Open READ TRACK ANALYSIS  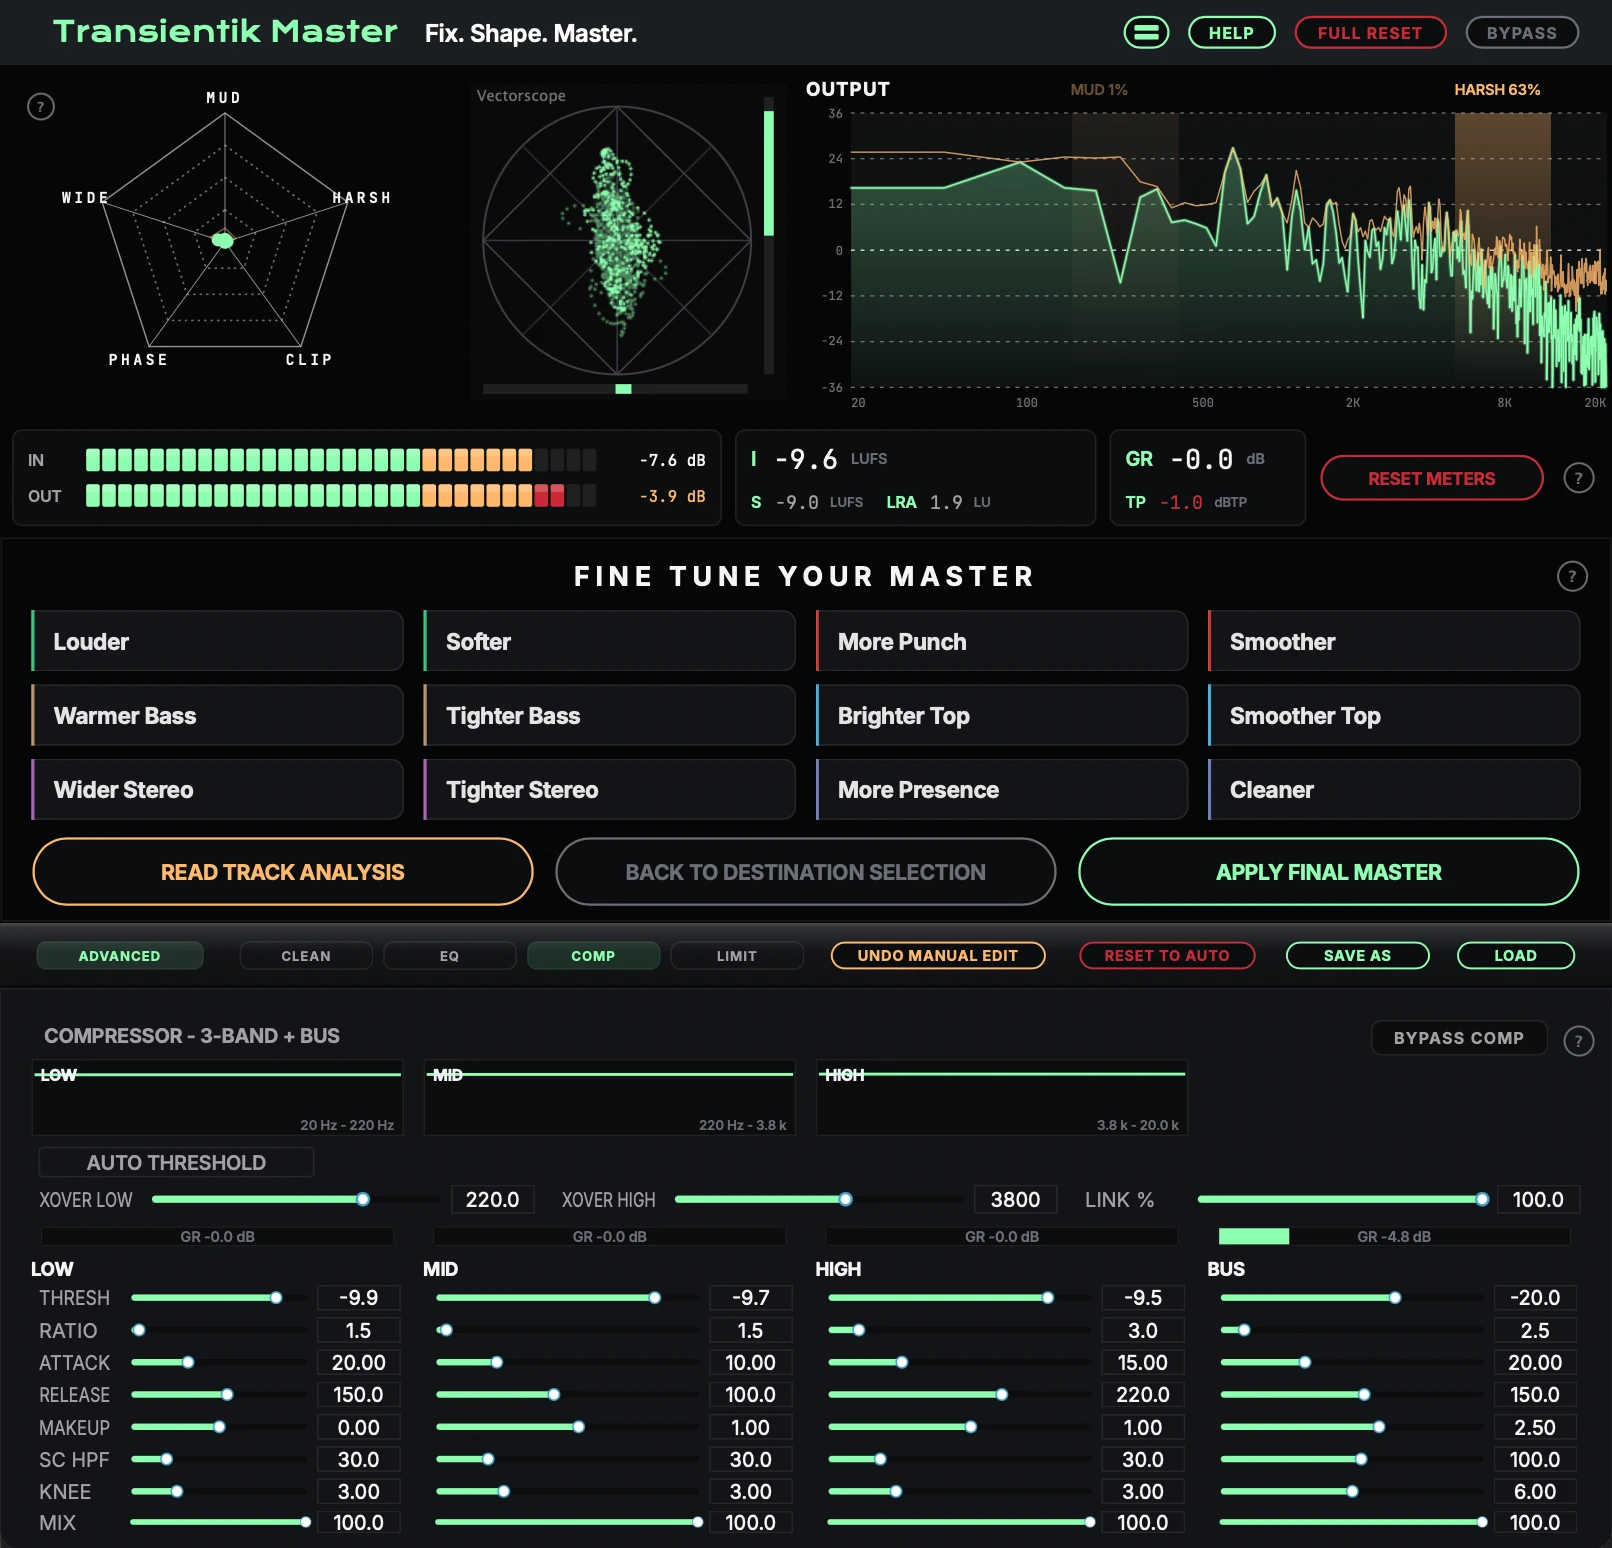283,872
